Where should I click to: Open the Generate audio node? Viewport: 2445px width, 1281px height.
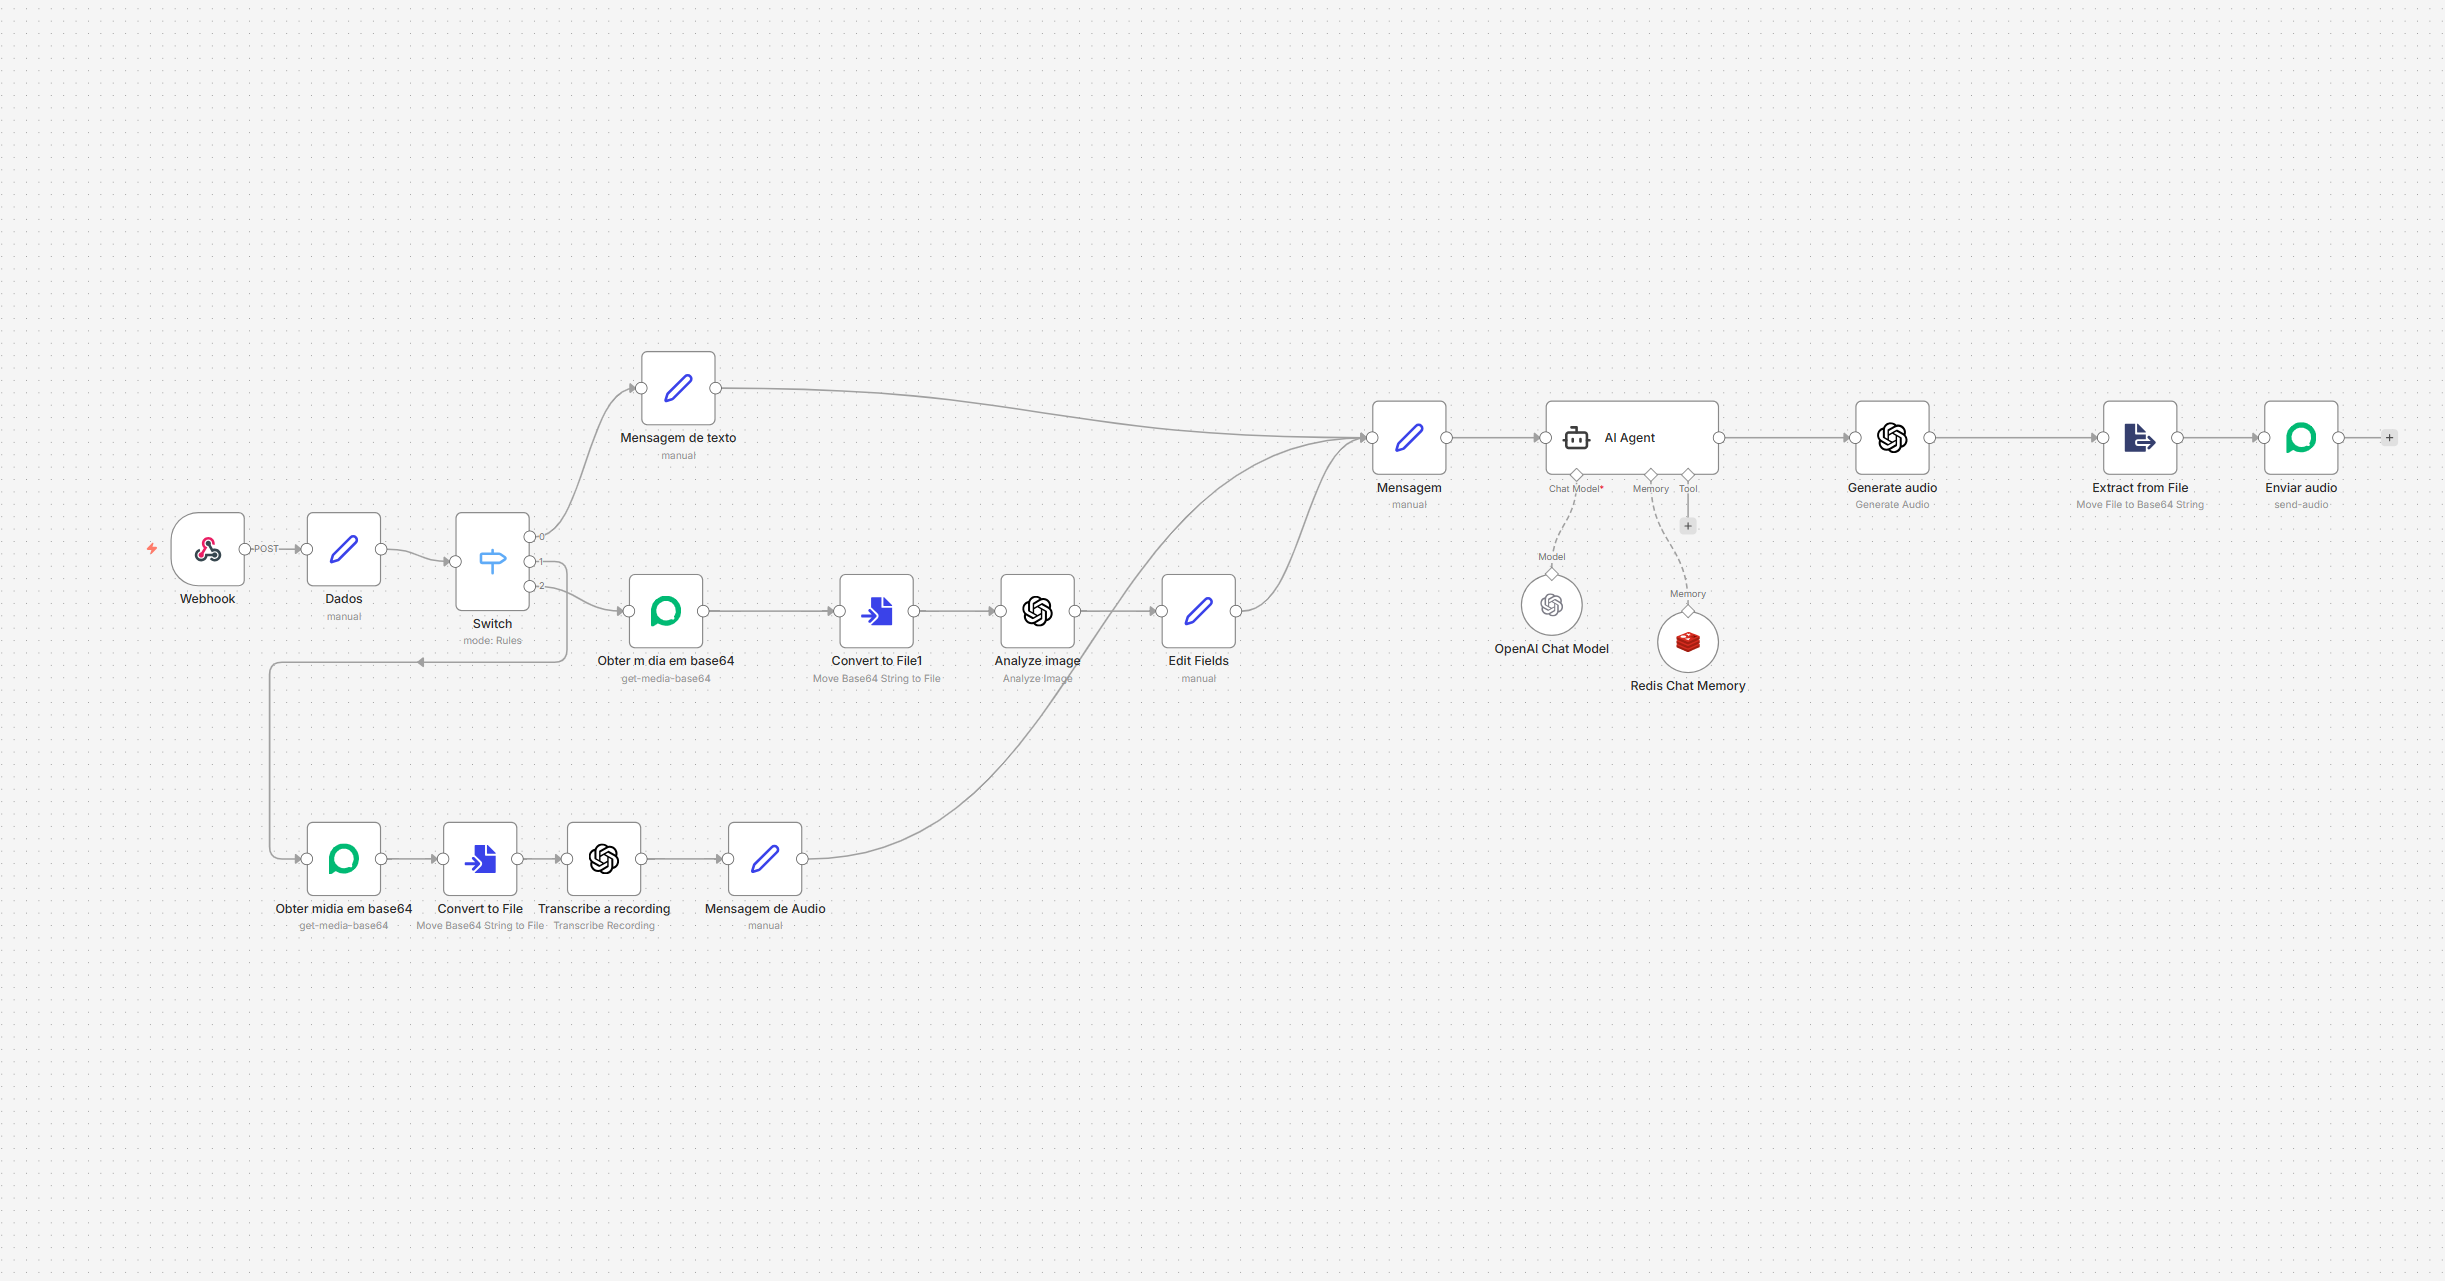pos(1892,438)
